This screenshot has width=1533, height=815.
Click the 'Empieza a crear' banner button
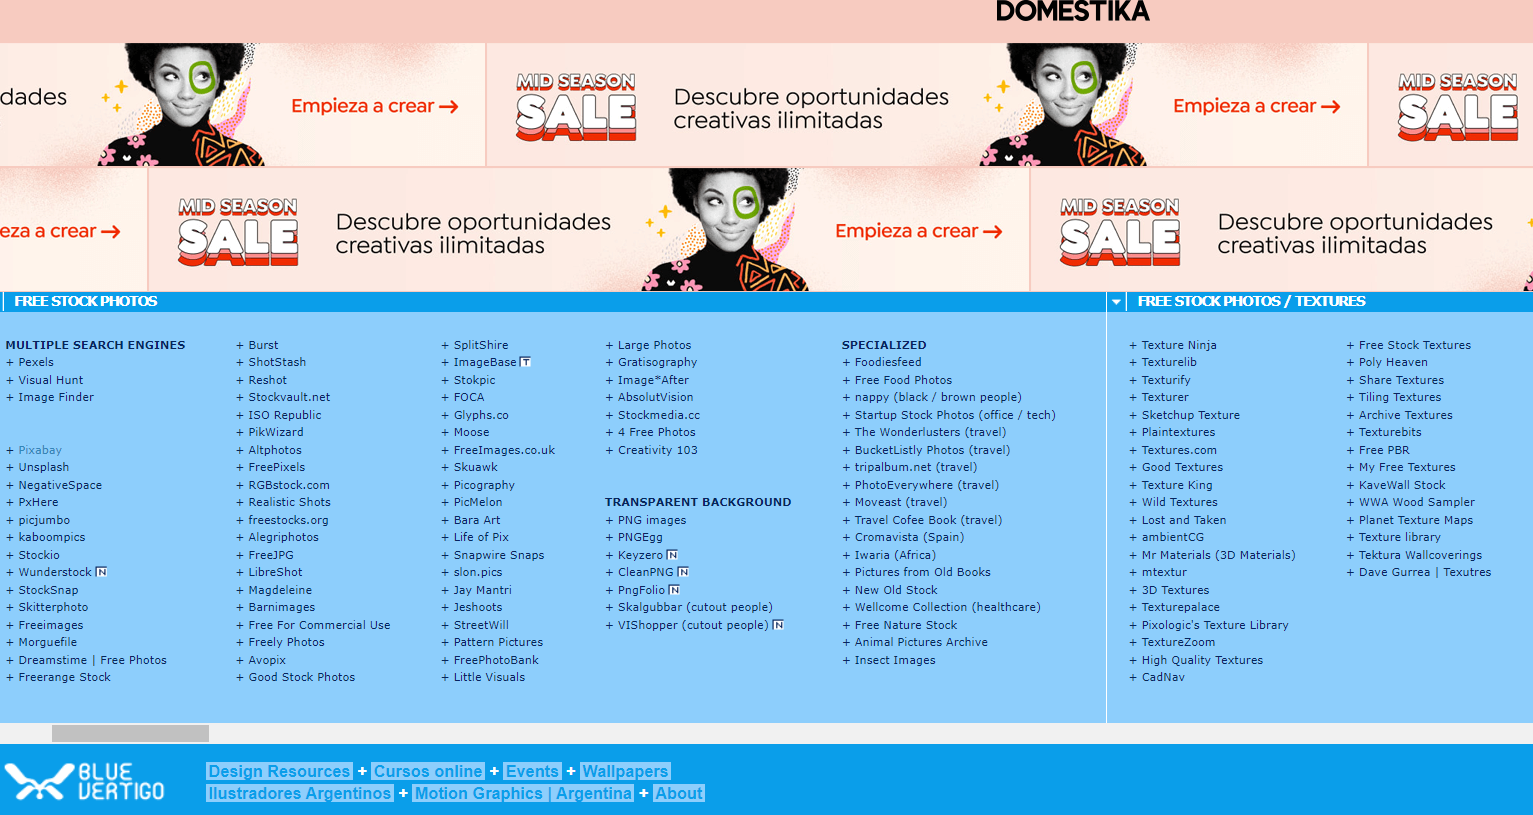pos(374,106)
